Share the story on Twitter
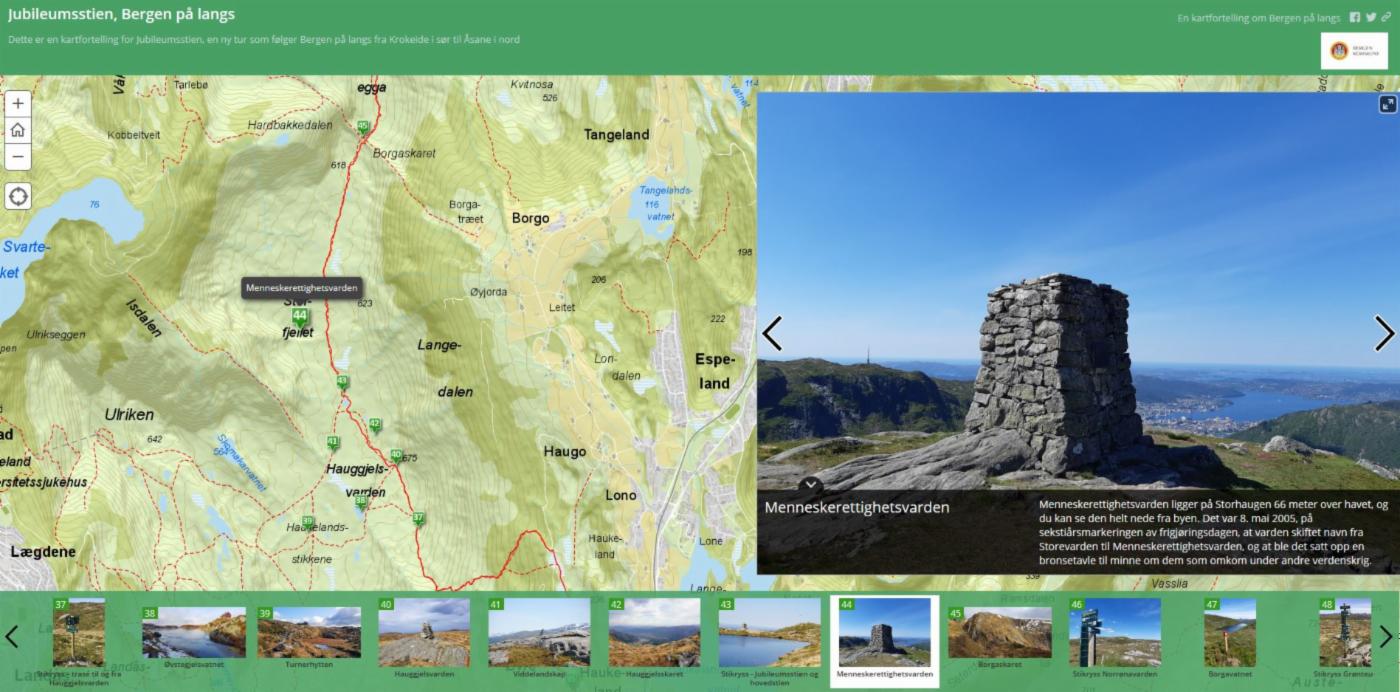This screenshot has width=1400, height=692. pyautogui.click(x=1371, y=18)
